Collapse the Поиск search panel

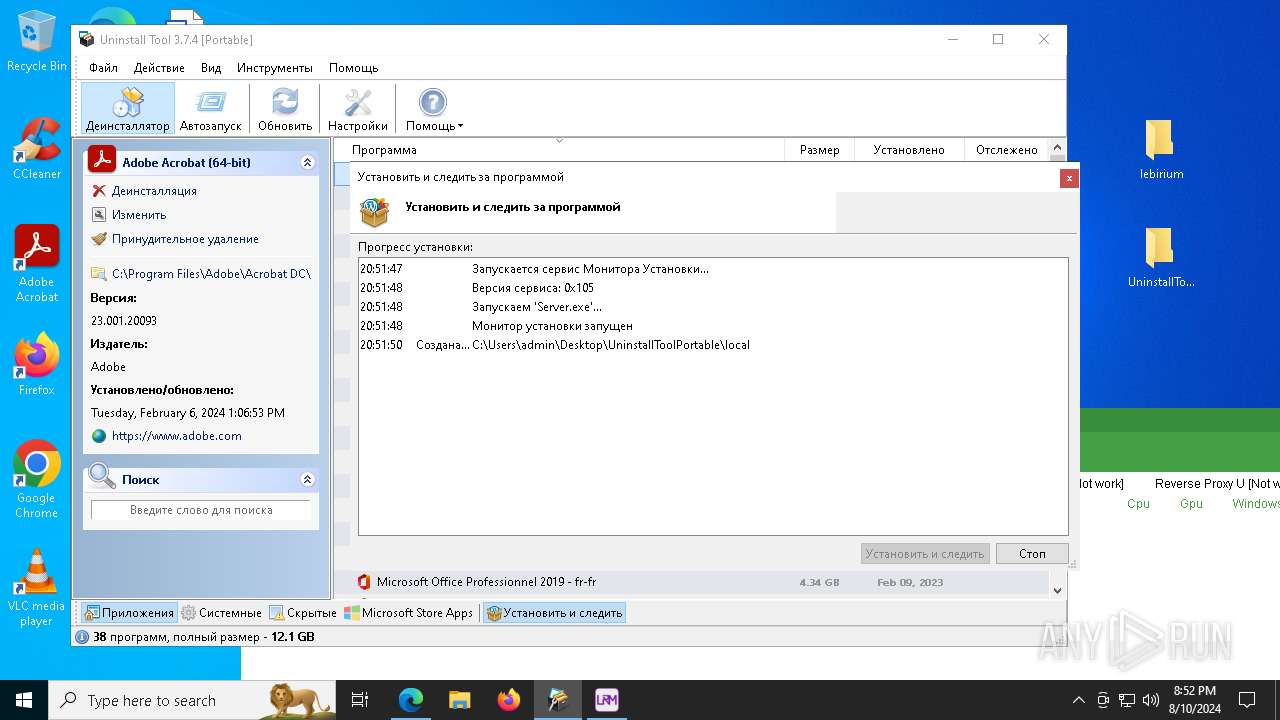[x=307, y=479]
